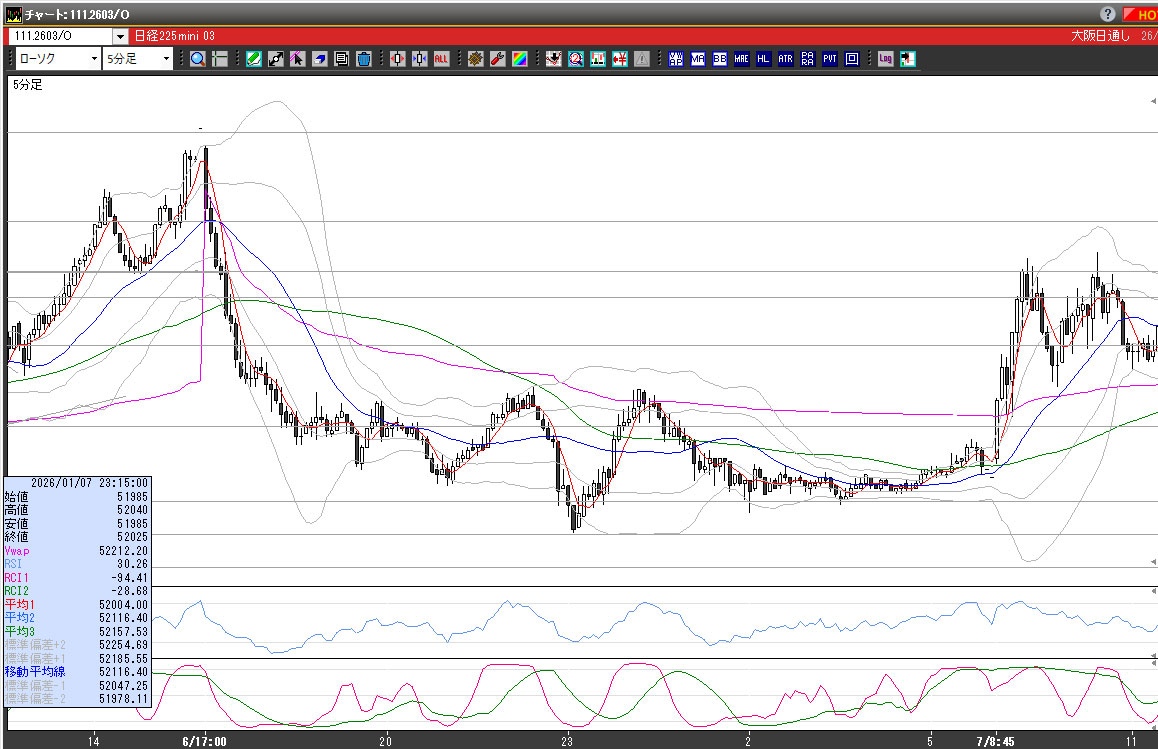
Task: Toggle the MA moving average indicator
Action: (x=697, y=59)
